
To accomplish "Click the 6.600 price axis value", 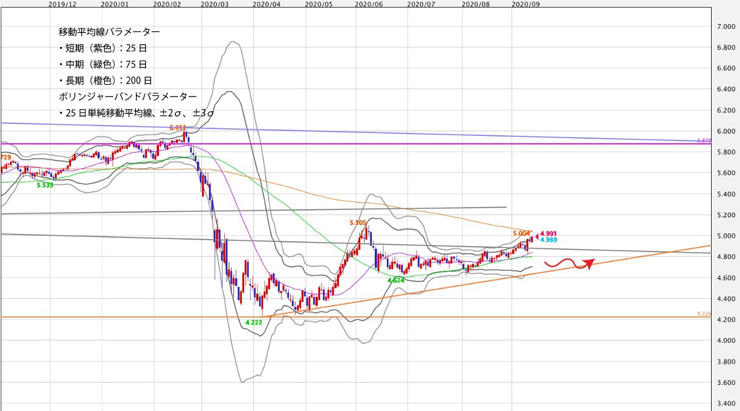I will click(726, 68).
